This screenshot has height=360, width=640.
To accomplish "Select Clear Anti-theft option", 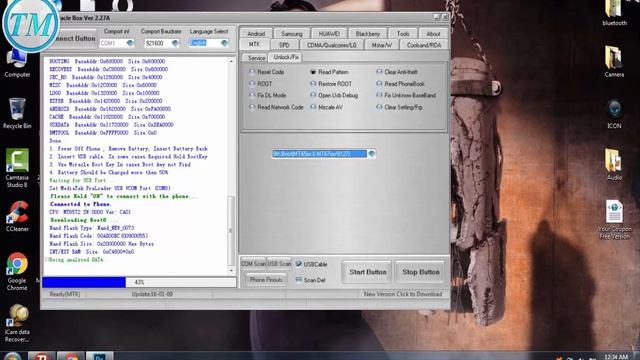I will tap(379, 72).
